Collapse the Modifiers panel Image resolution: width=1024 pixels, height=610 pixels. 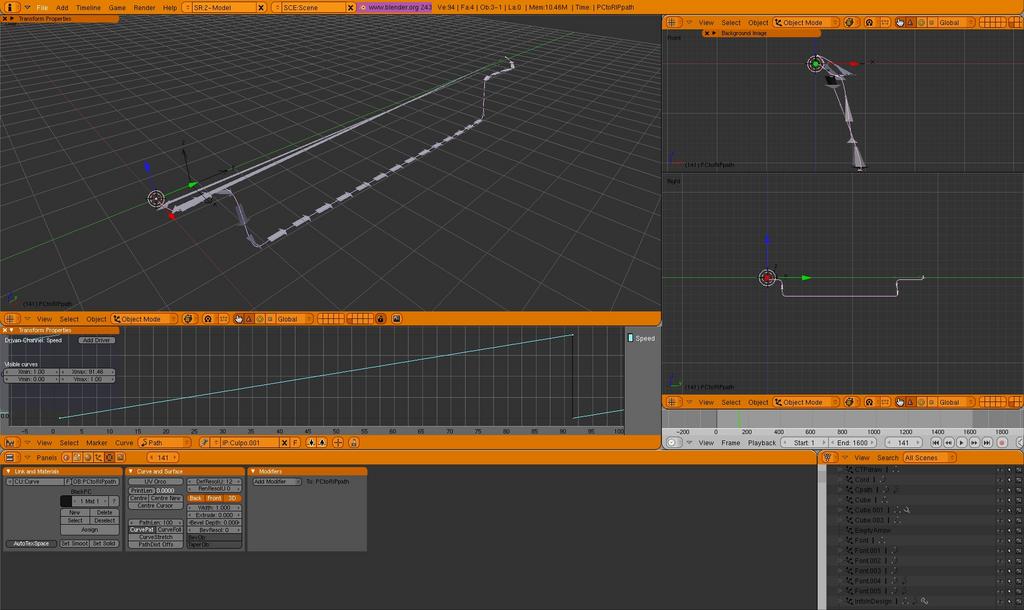pyautogui.click(x=253, y=472)
